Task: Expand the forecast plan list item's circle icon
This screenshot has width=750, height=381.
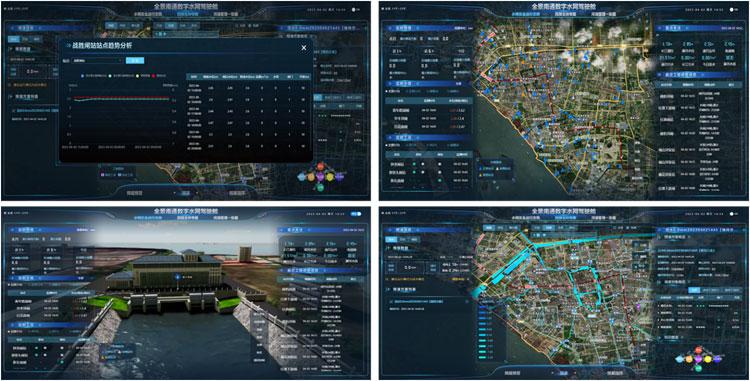Action: 466,301
